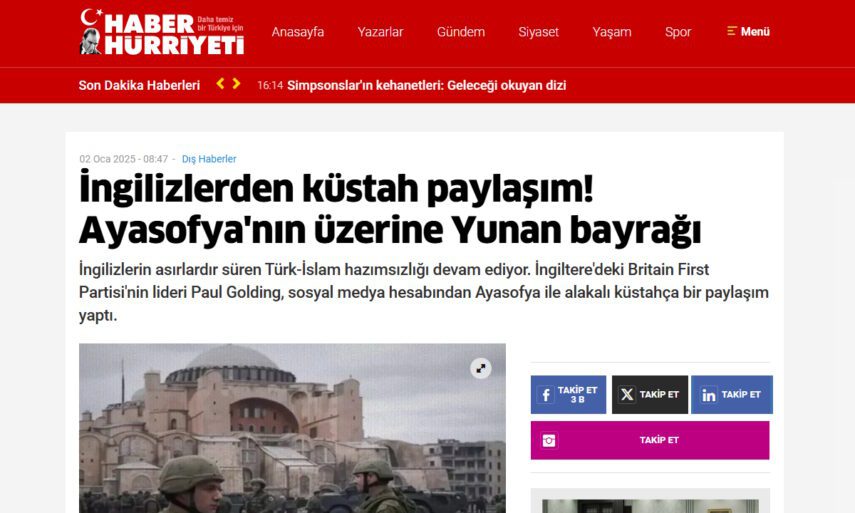Open the Spor section
The image size is (855, 513).
pyautogui.click(x=678, y=32)
